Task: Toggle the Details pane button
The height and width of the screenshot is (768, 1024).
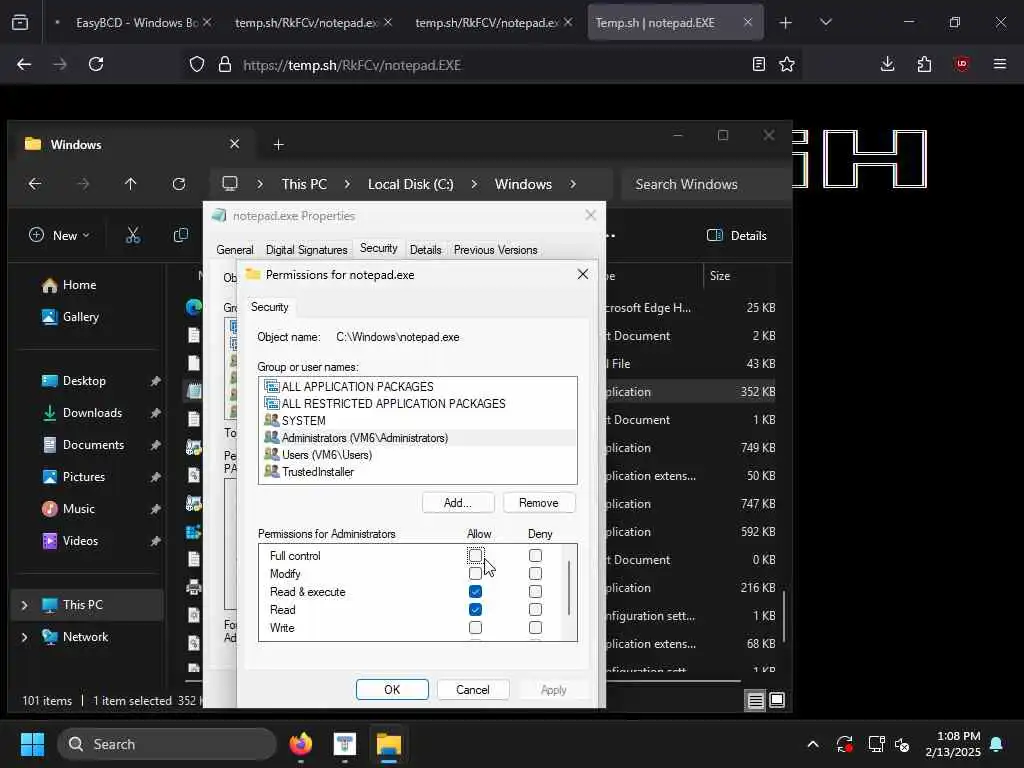Action: (737, 235)
